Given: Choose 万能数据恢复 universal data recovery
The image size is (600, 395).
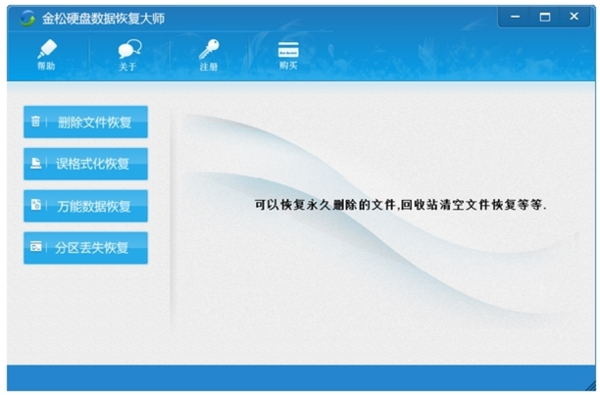Looking at the screenshot, I should pos(86,206).
